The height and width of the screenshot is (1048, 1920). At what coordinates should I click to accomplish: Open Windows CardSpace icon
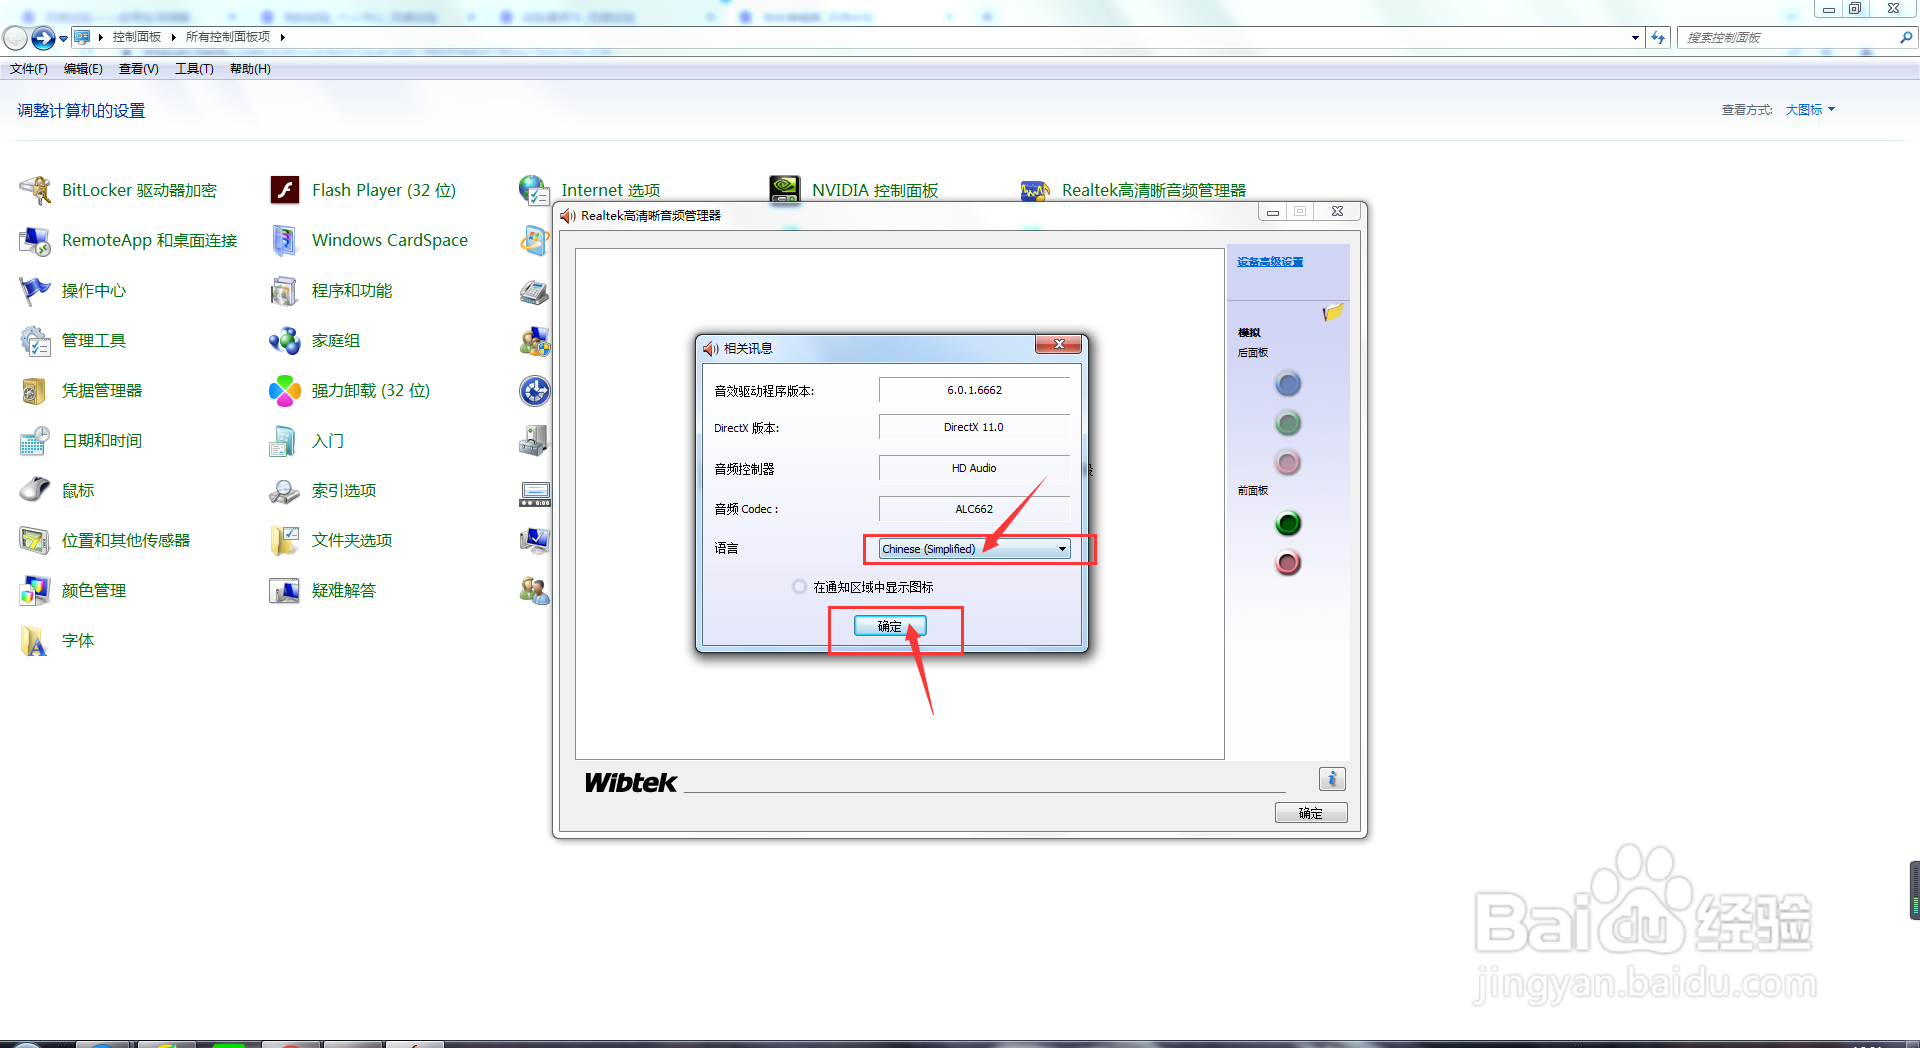[x=285, y=240]
